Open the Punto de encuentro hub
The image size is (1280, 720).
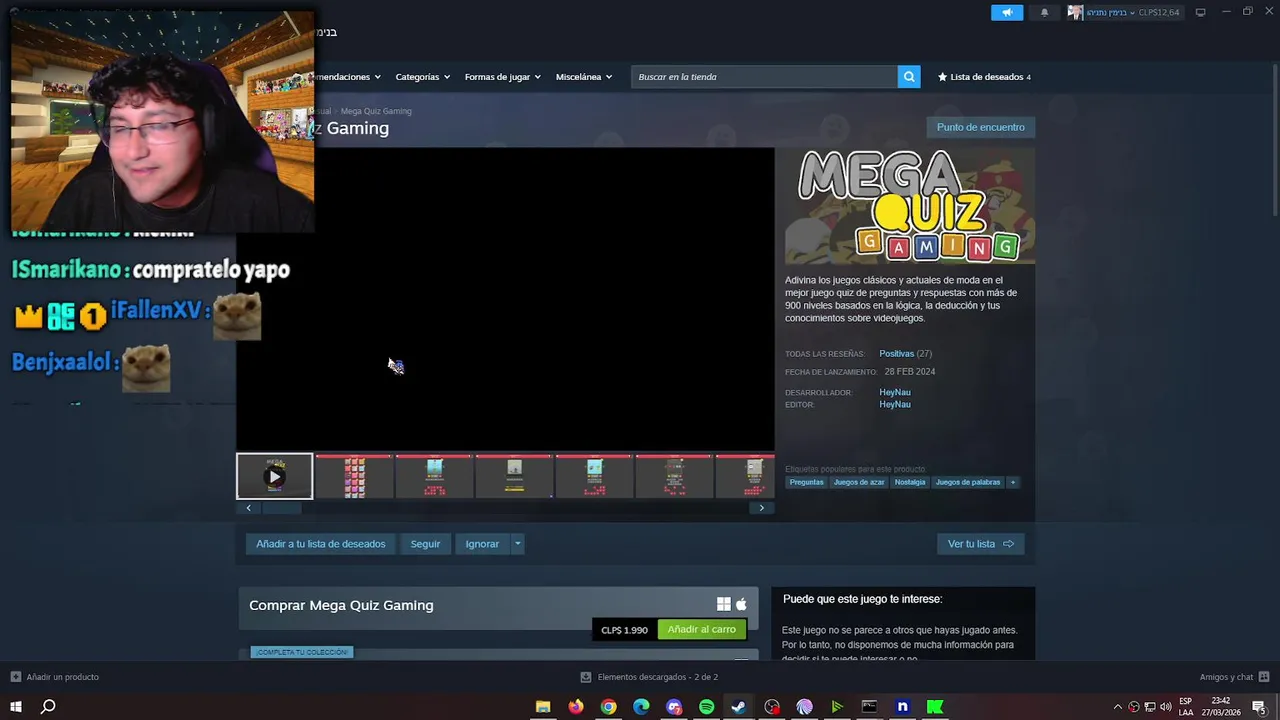click(x=980, y=127)
